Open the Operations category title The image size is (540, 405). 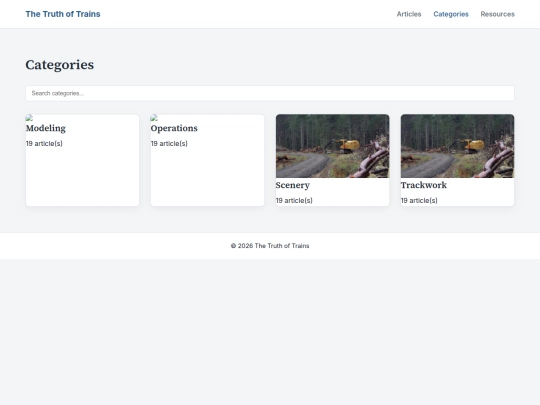174,128
